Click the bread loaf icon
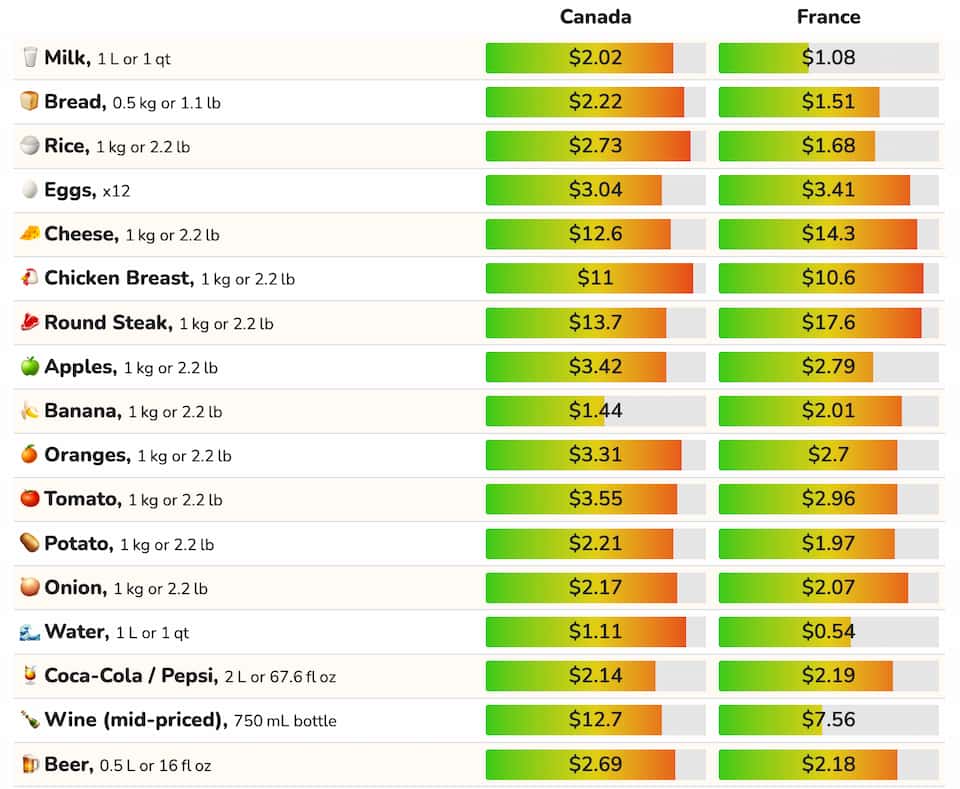The image size is (960, 789). (x=29, y=102)
